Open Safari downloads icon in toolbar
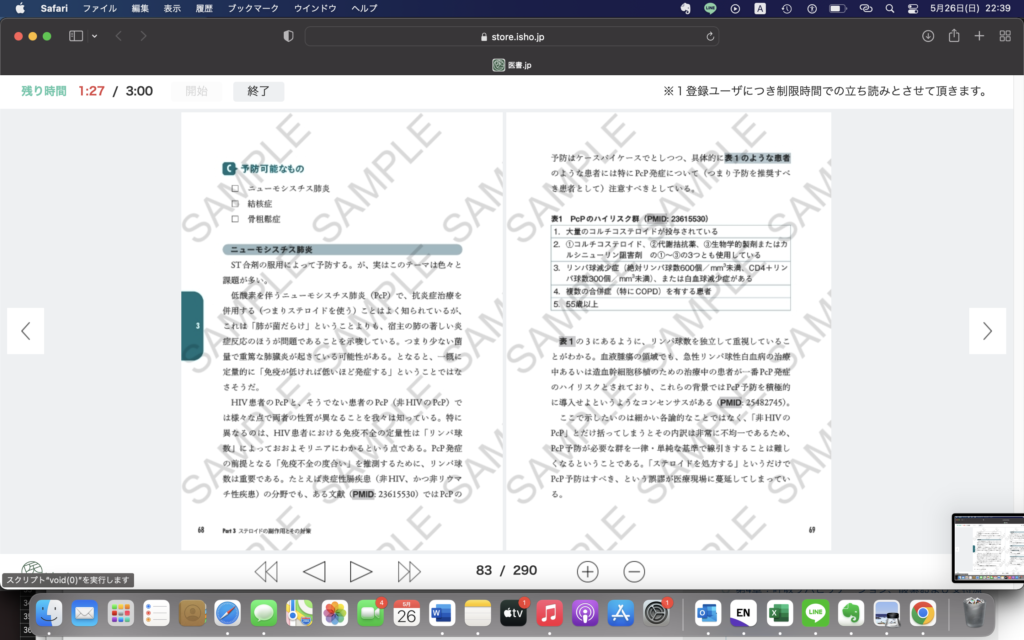 928,36
